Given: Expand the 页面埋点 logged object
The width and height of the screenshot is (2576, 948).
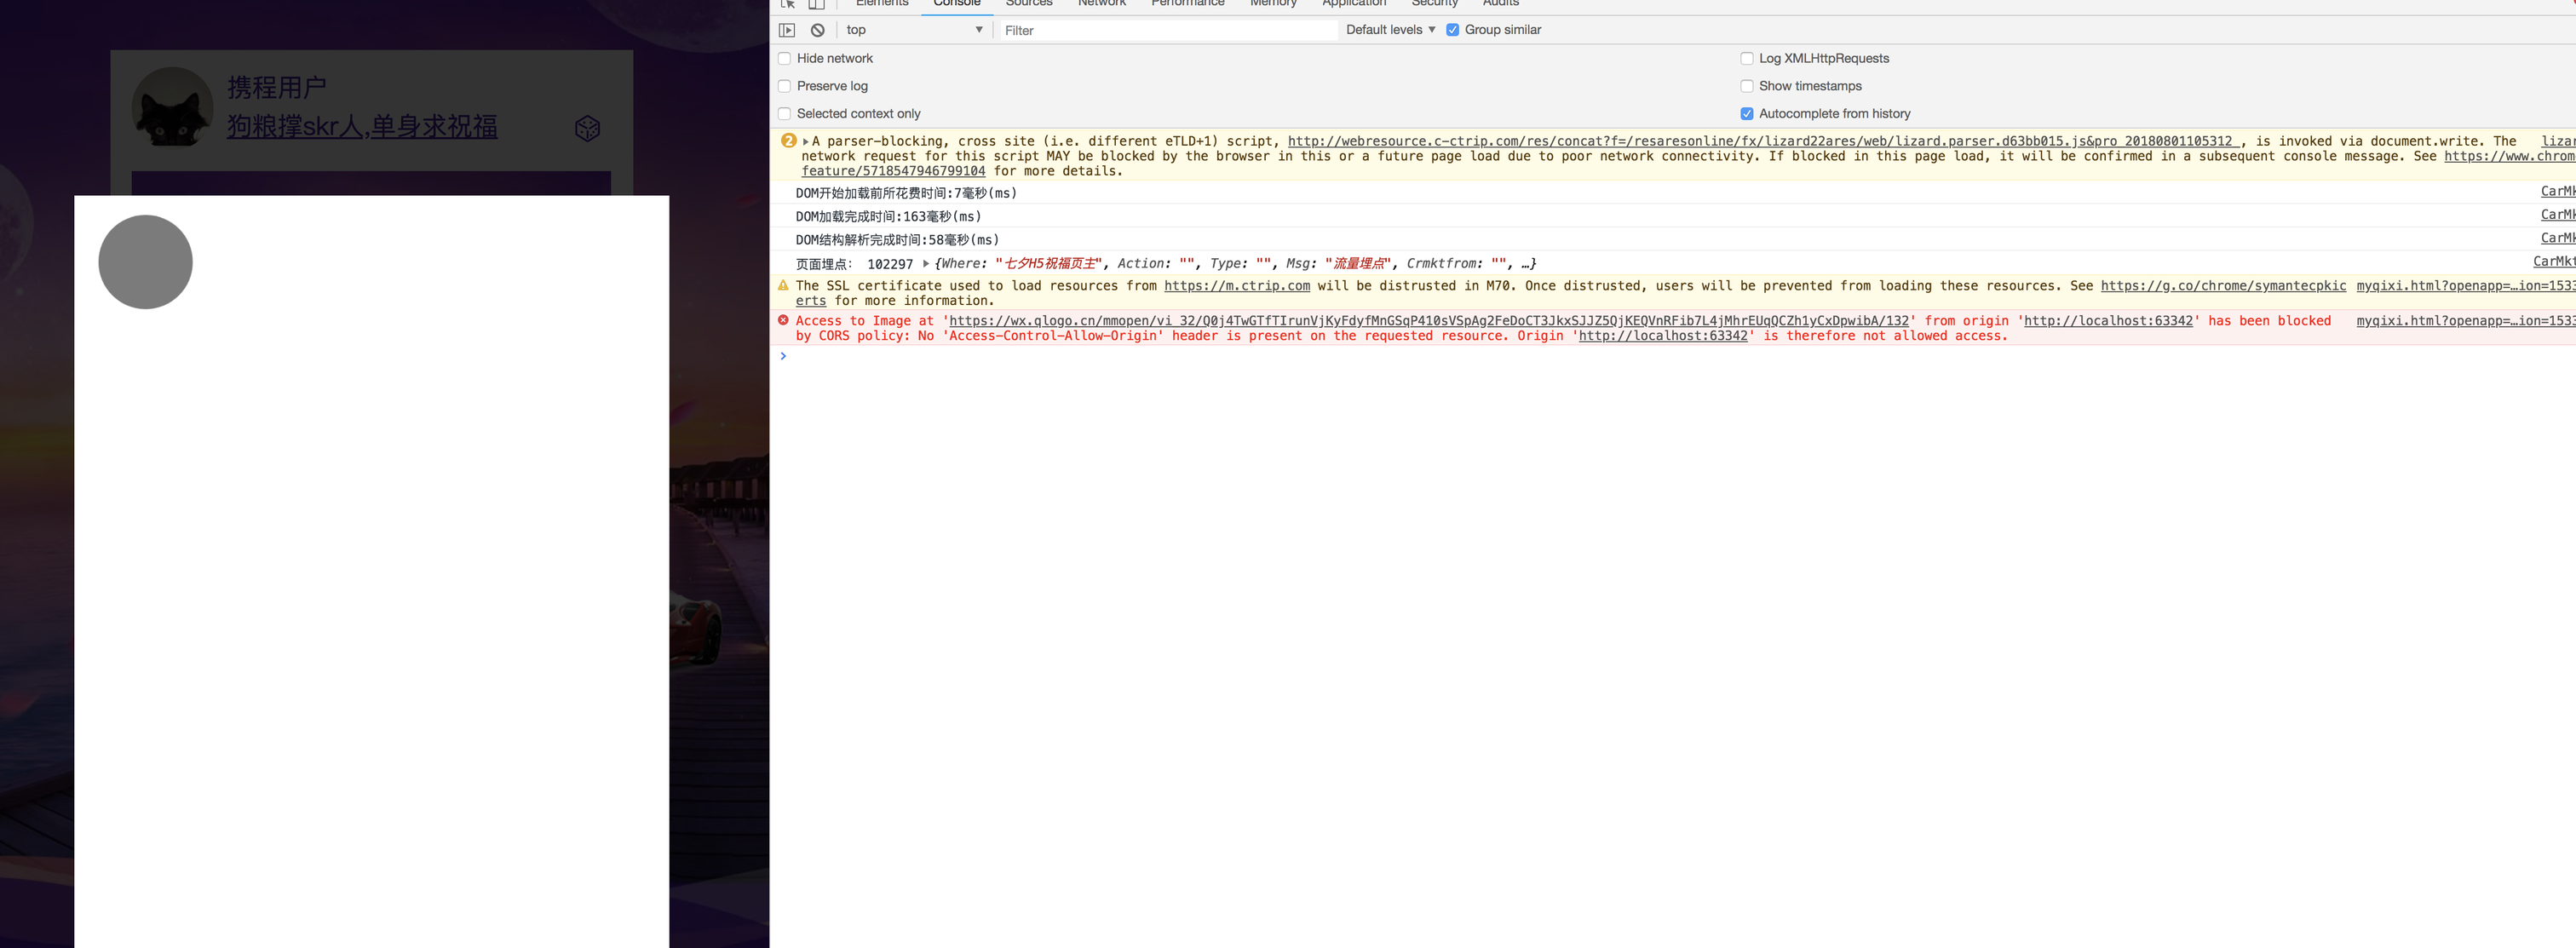Looking at the screenshot, I should 926,264.
